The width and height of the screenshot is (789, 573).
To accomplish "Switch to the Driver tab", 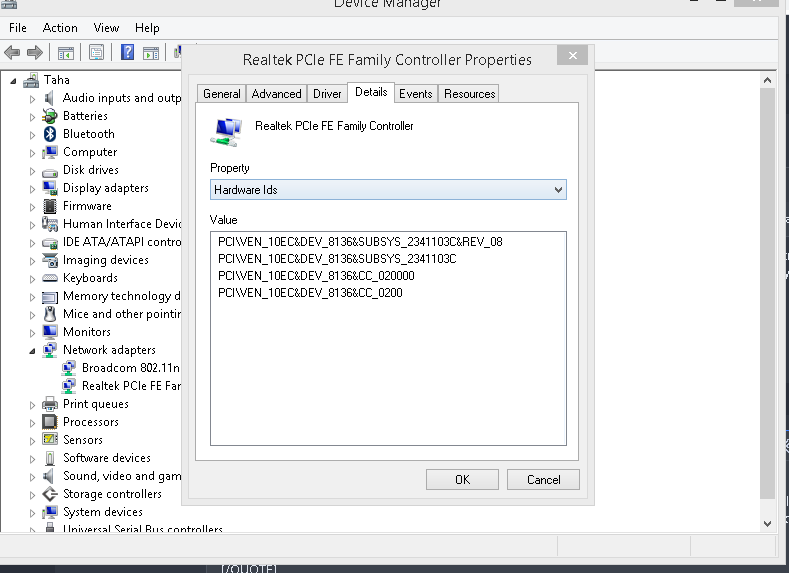I will pyautogui.click(x=327, y=94).
